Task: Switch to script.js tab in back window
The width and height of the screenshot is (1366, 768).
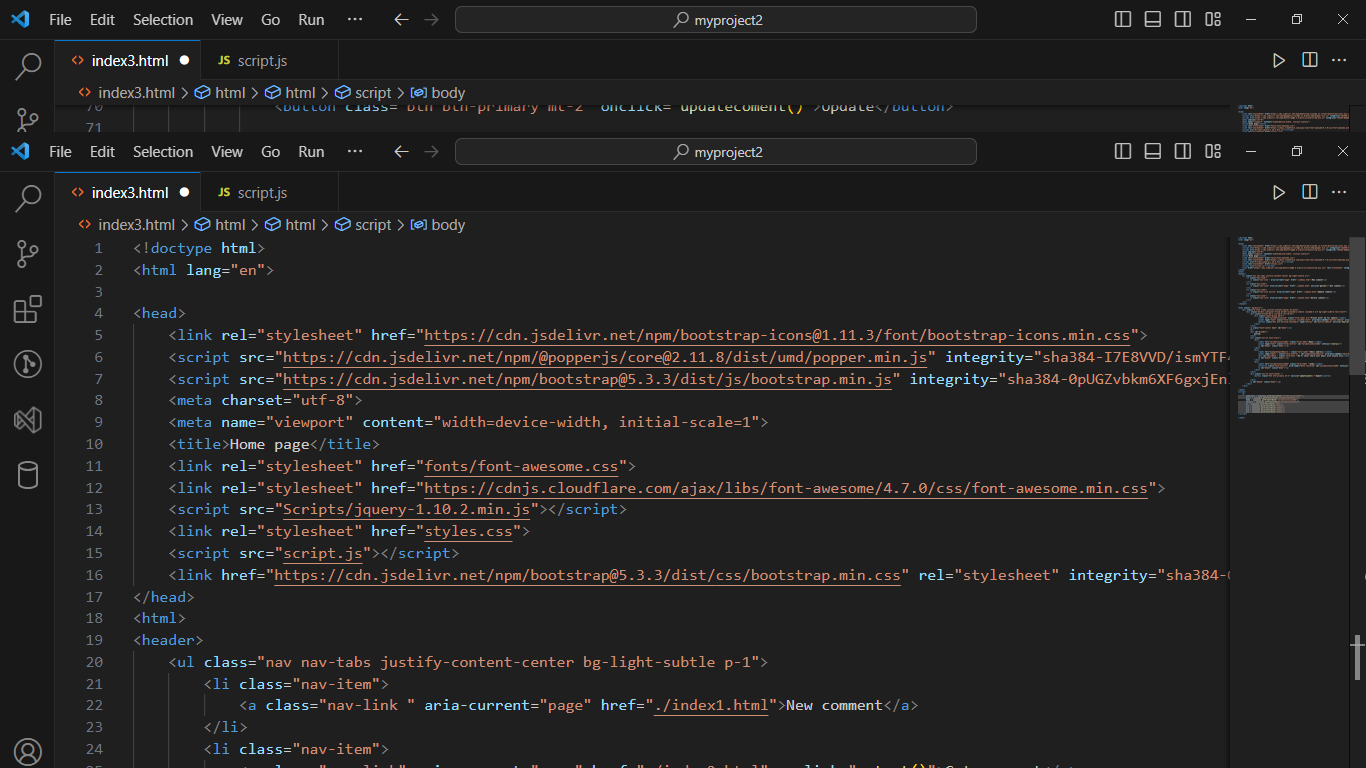Action: pyautogui.click(x=262, y=60)
